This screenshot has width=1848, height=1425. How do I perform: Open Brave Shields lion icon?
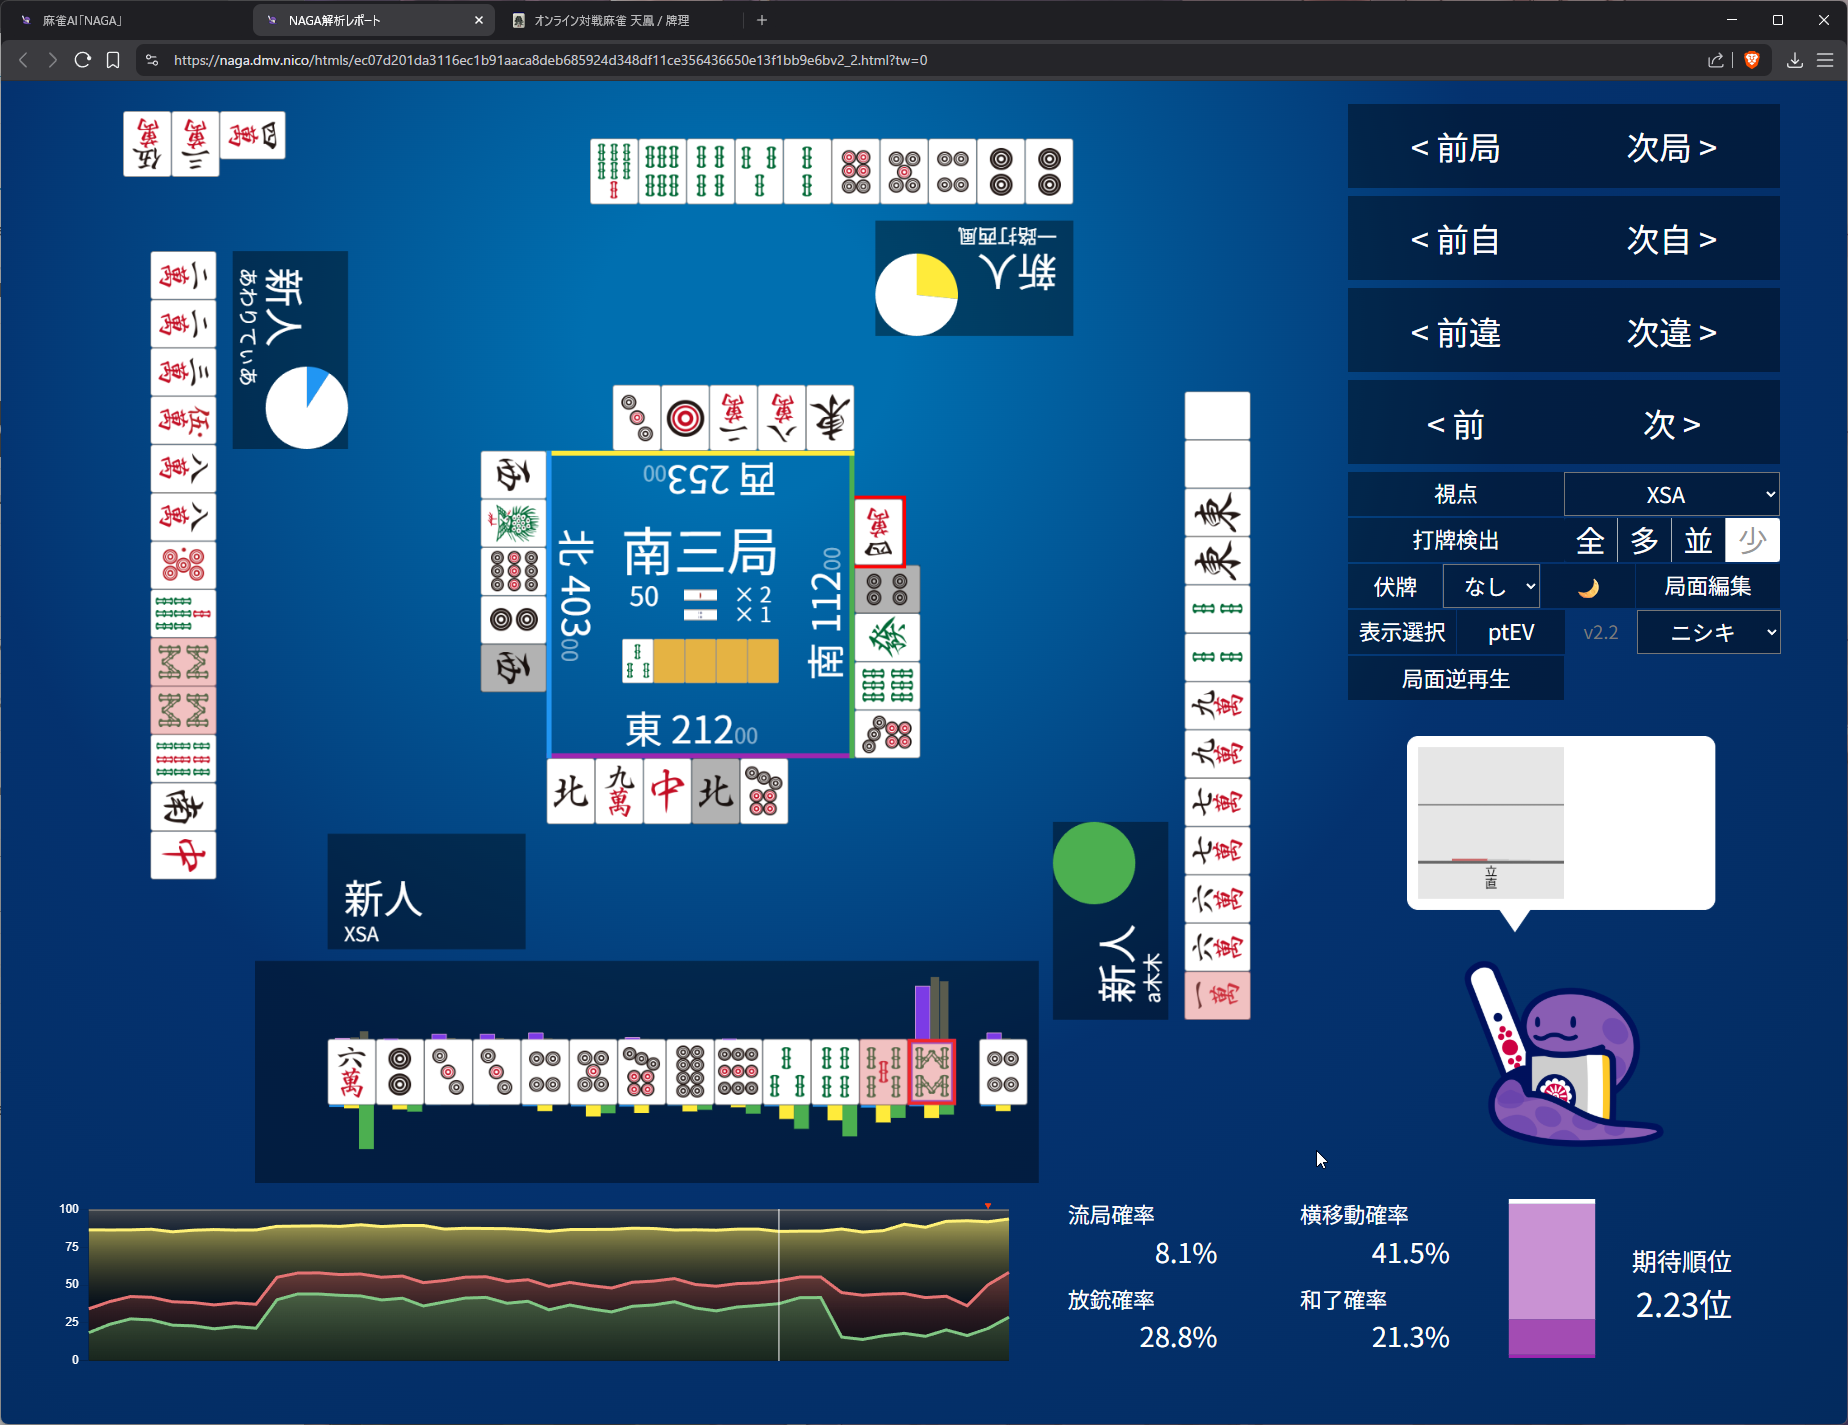pos(1751,60)
